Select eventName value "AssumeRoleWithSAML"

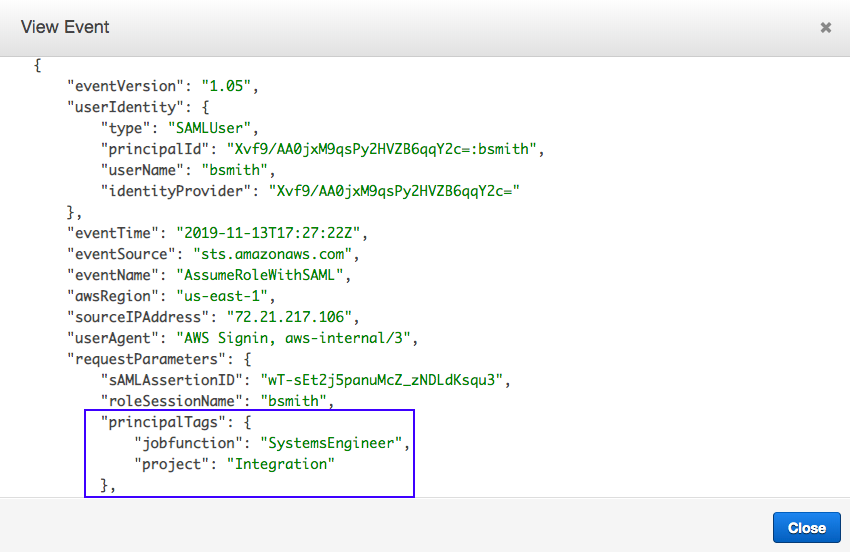pos(260,275)
